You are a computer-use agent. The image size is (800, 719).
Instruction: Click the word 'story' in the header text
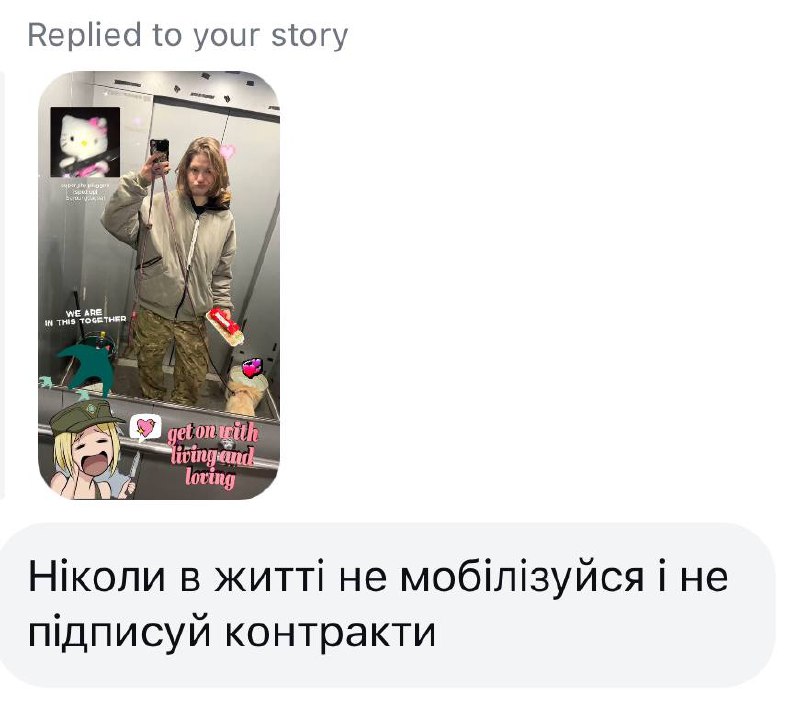click(309, 36)
